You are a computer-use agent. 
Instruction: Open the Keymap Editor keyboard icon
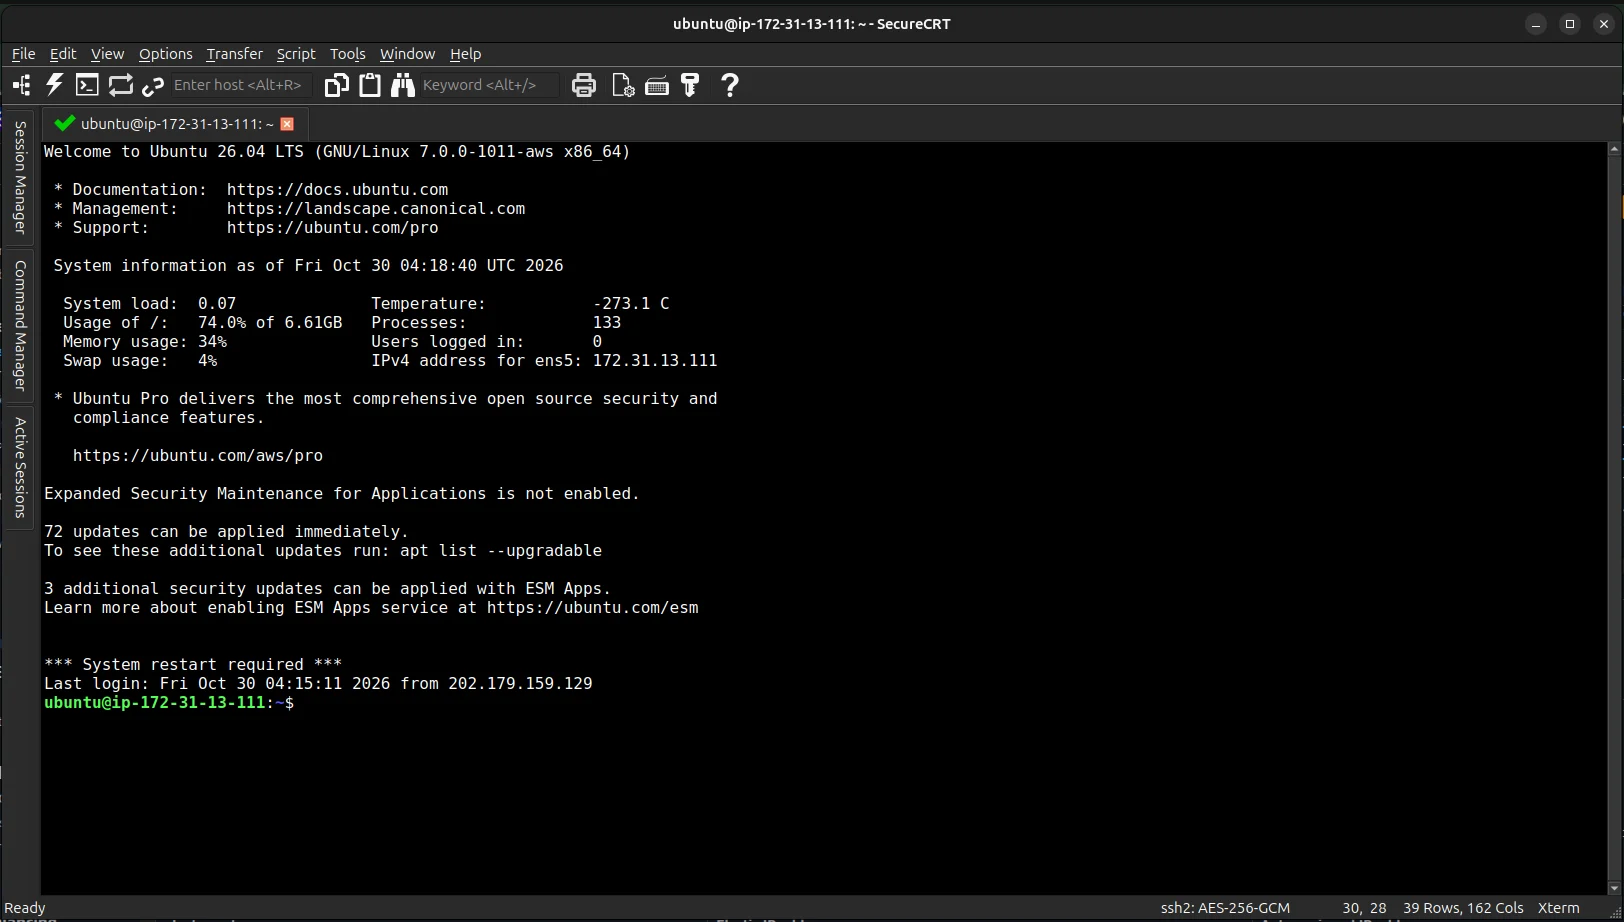tap(657, 86)
